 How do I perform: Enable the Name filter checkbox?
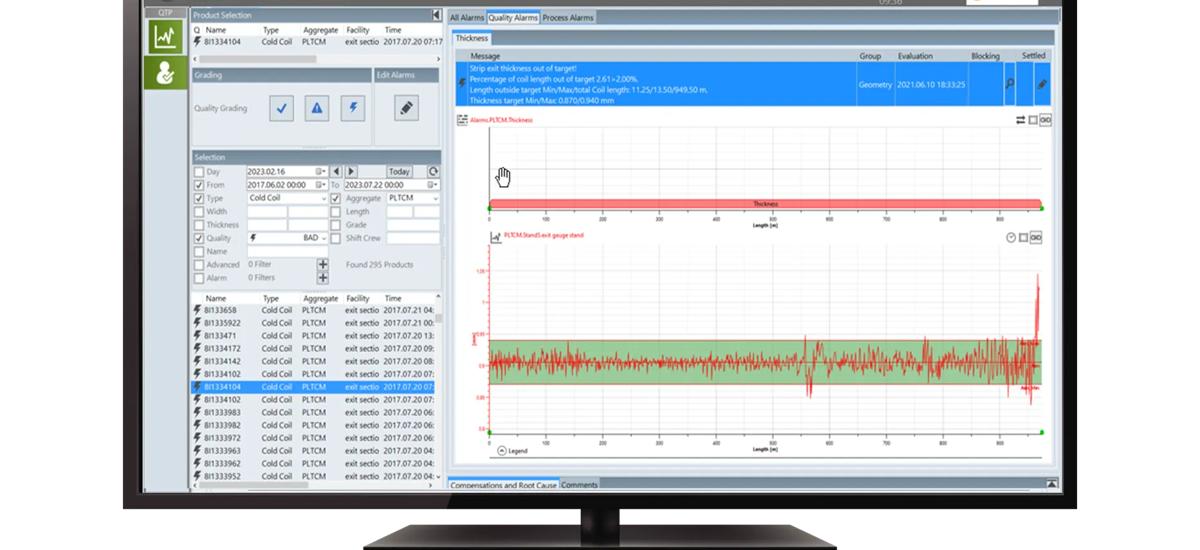point(198,252)
